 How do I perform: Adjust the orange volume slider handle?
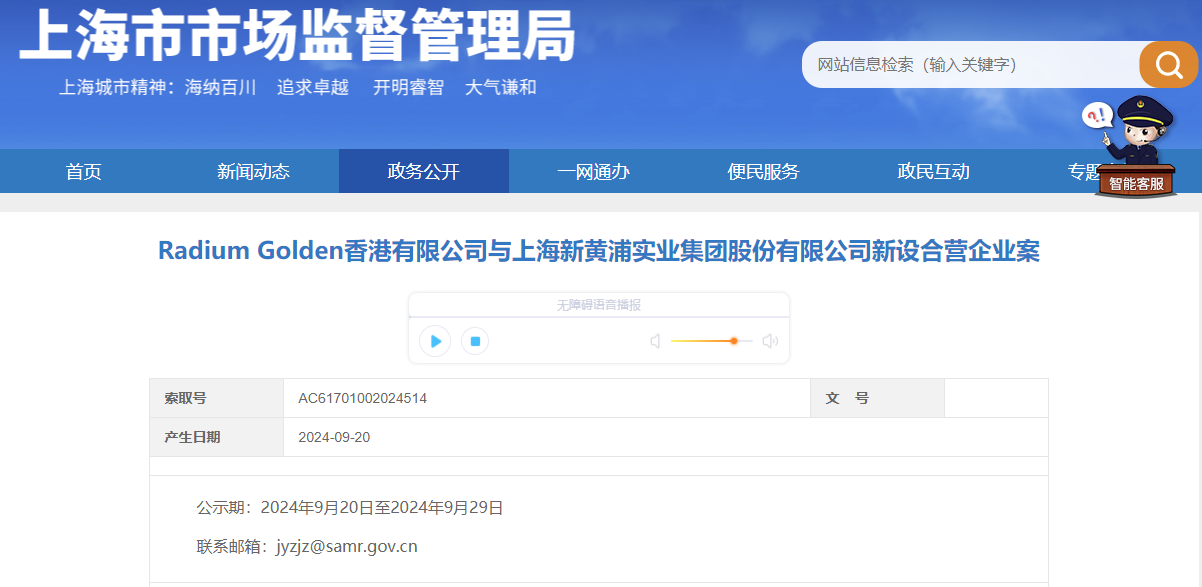(734, 341)
